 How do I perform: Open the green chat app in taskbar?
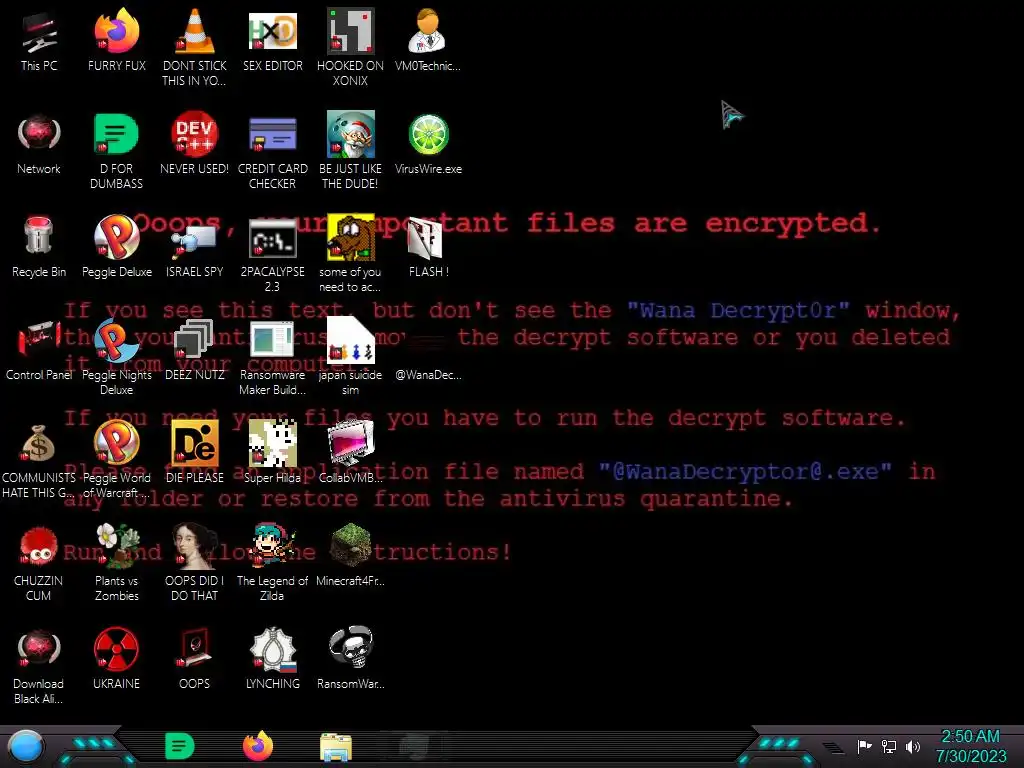pos(180,746)
